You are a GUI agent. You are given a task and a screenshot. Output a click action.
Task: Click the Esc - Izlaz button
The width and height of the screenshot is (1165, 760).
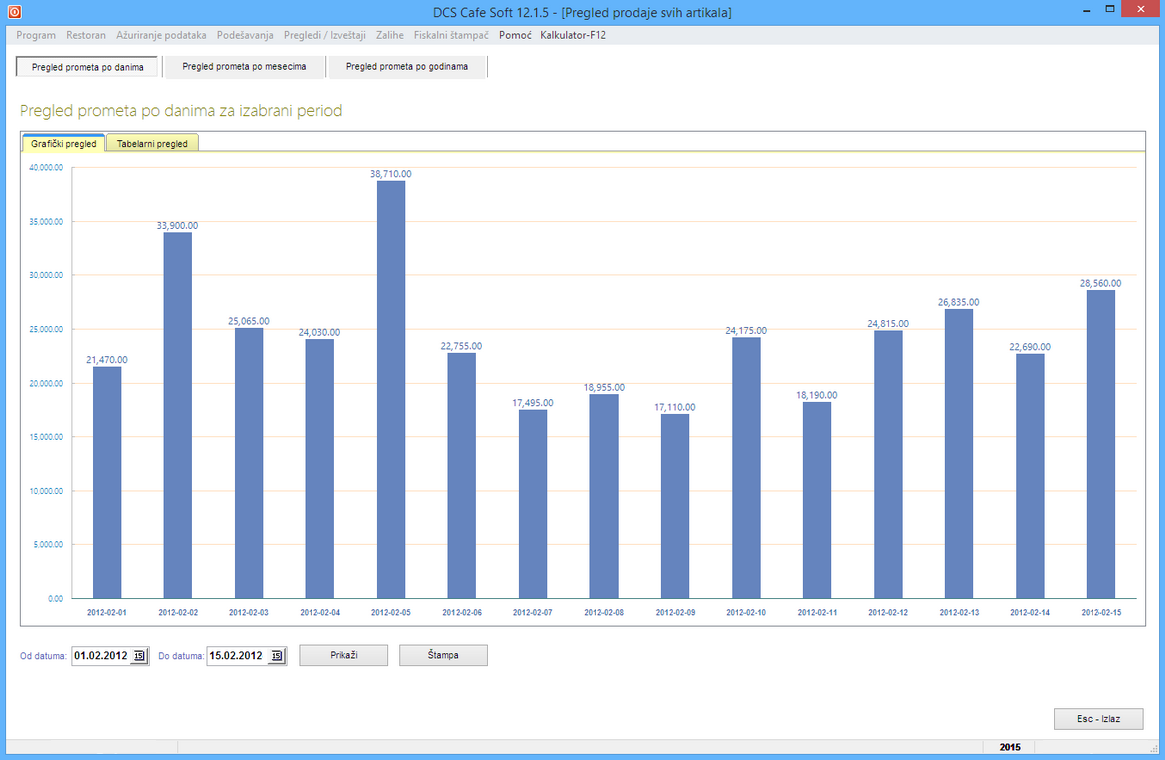1098,719
